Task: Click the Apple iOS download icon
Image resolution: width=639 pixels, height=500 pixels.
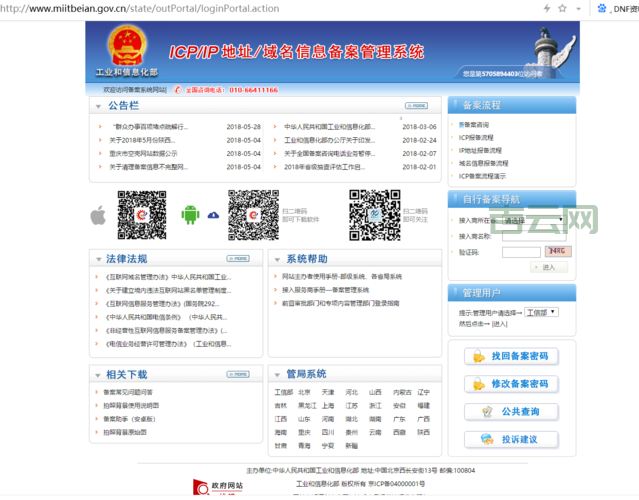Action: click(x=98, y=215)
